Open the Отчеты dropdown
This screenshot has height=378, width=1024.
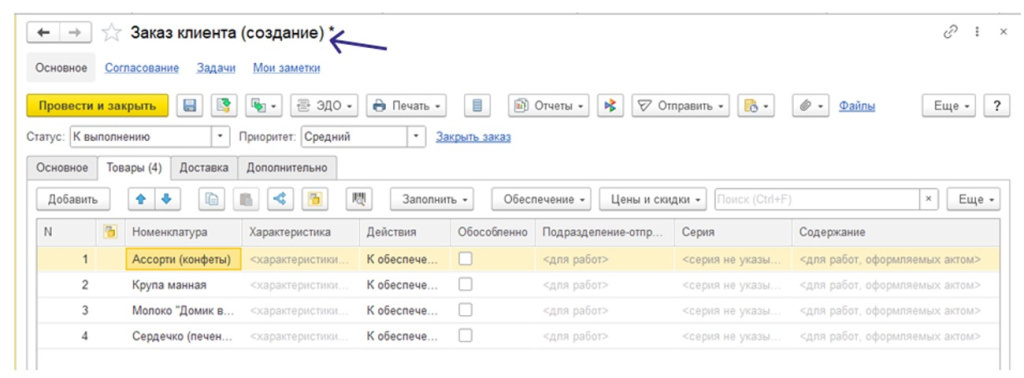549,106
